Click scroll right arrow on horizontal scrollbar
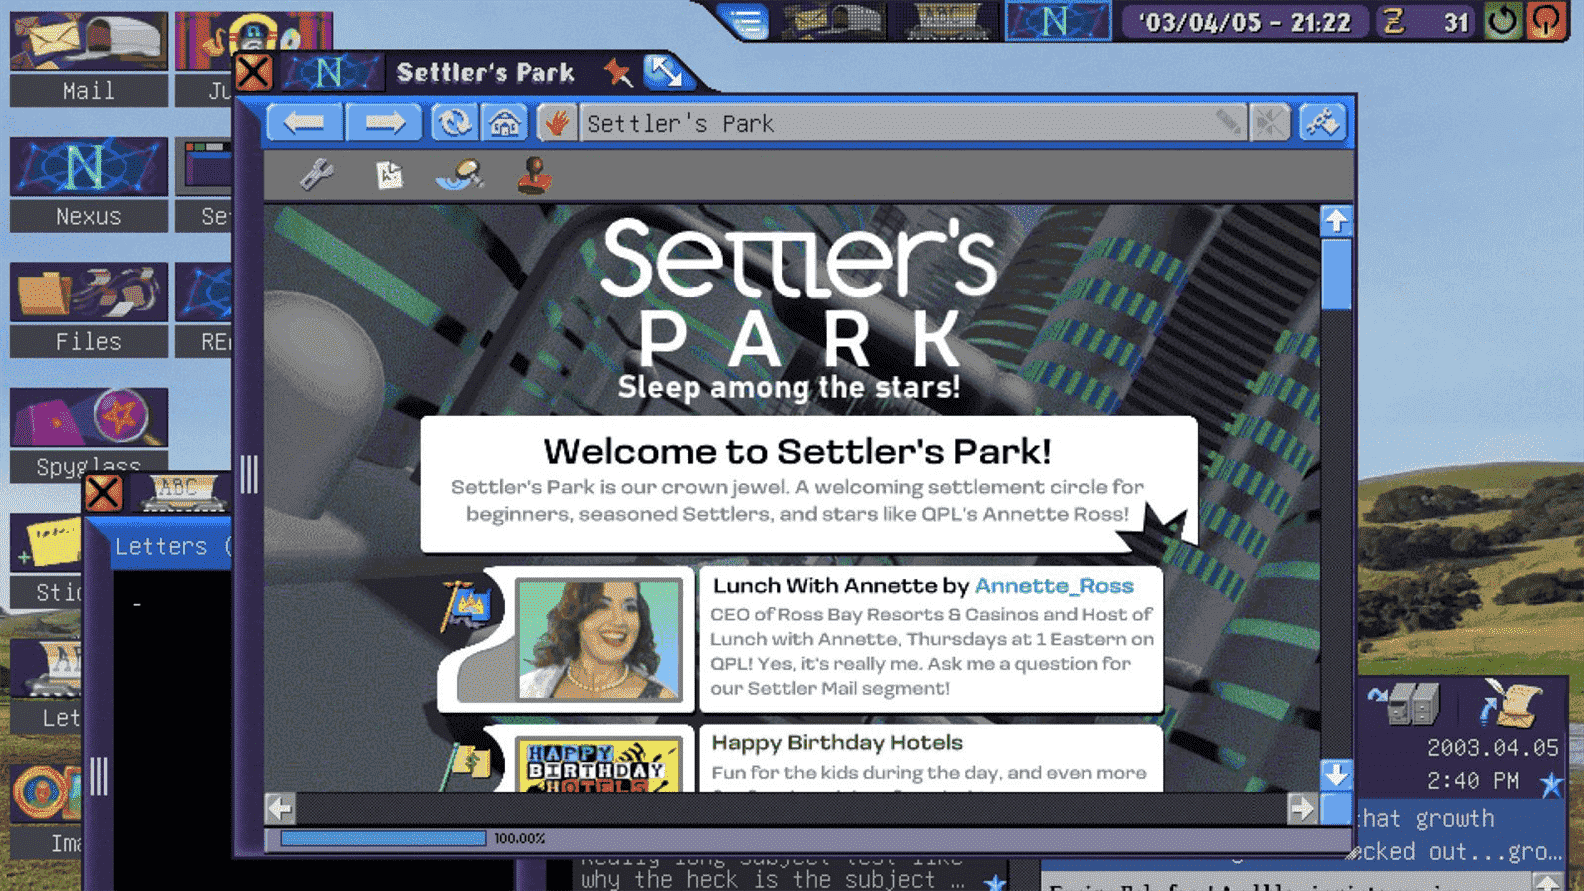Viewport: 1584px width, 891px height. [x=1301, y=808]
